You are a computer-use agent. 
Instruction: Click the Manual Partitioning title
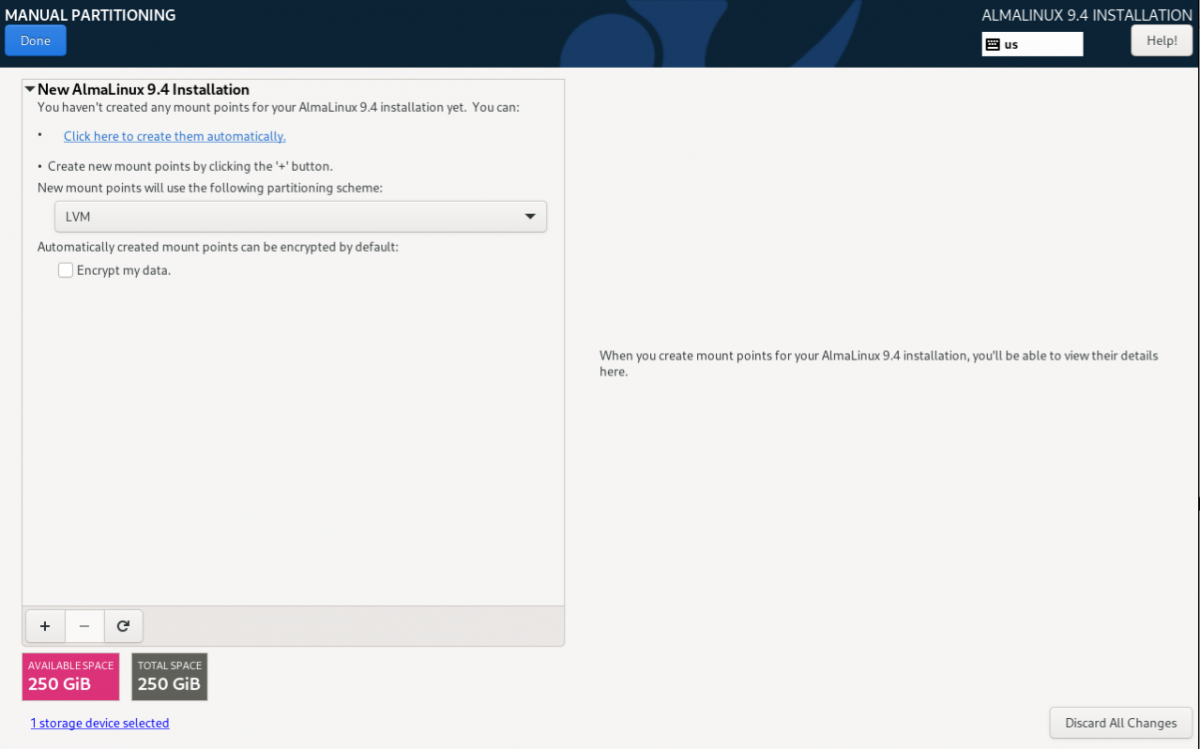coord(90,15)
